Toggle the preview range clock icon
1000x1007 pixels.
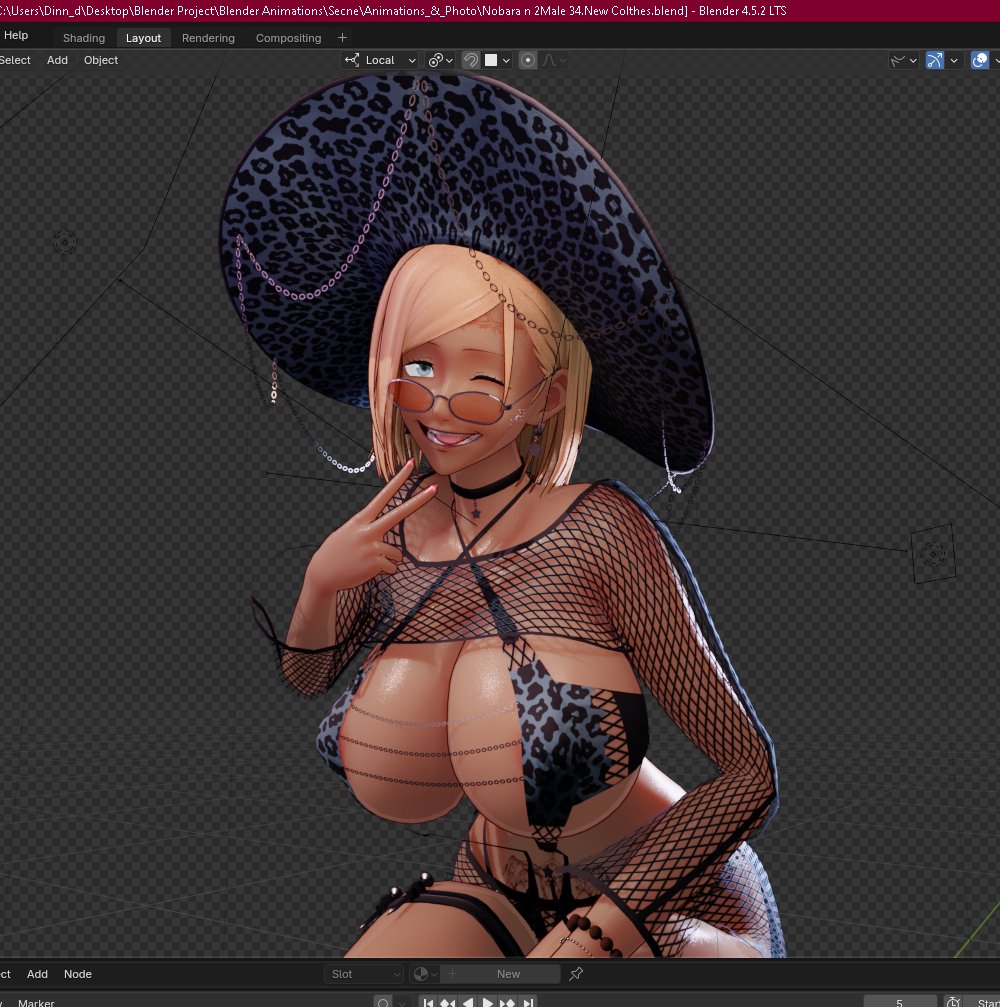click(953, 1003)
